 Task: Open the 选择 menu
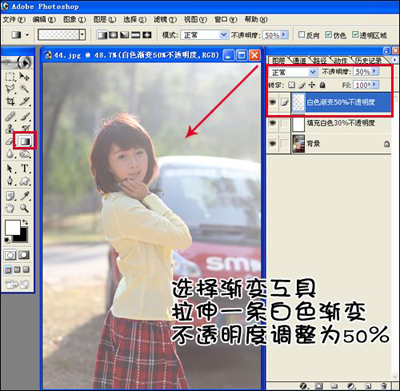click(135, 20)
